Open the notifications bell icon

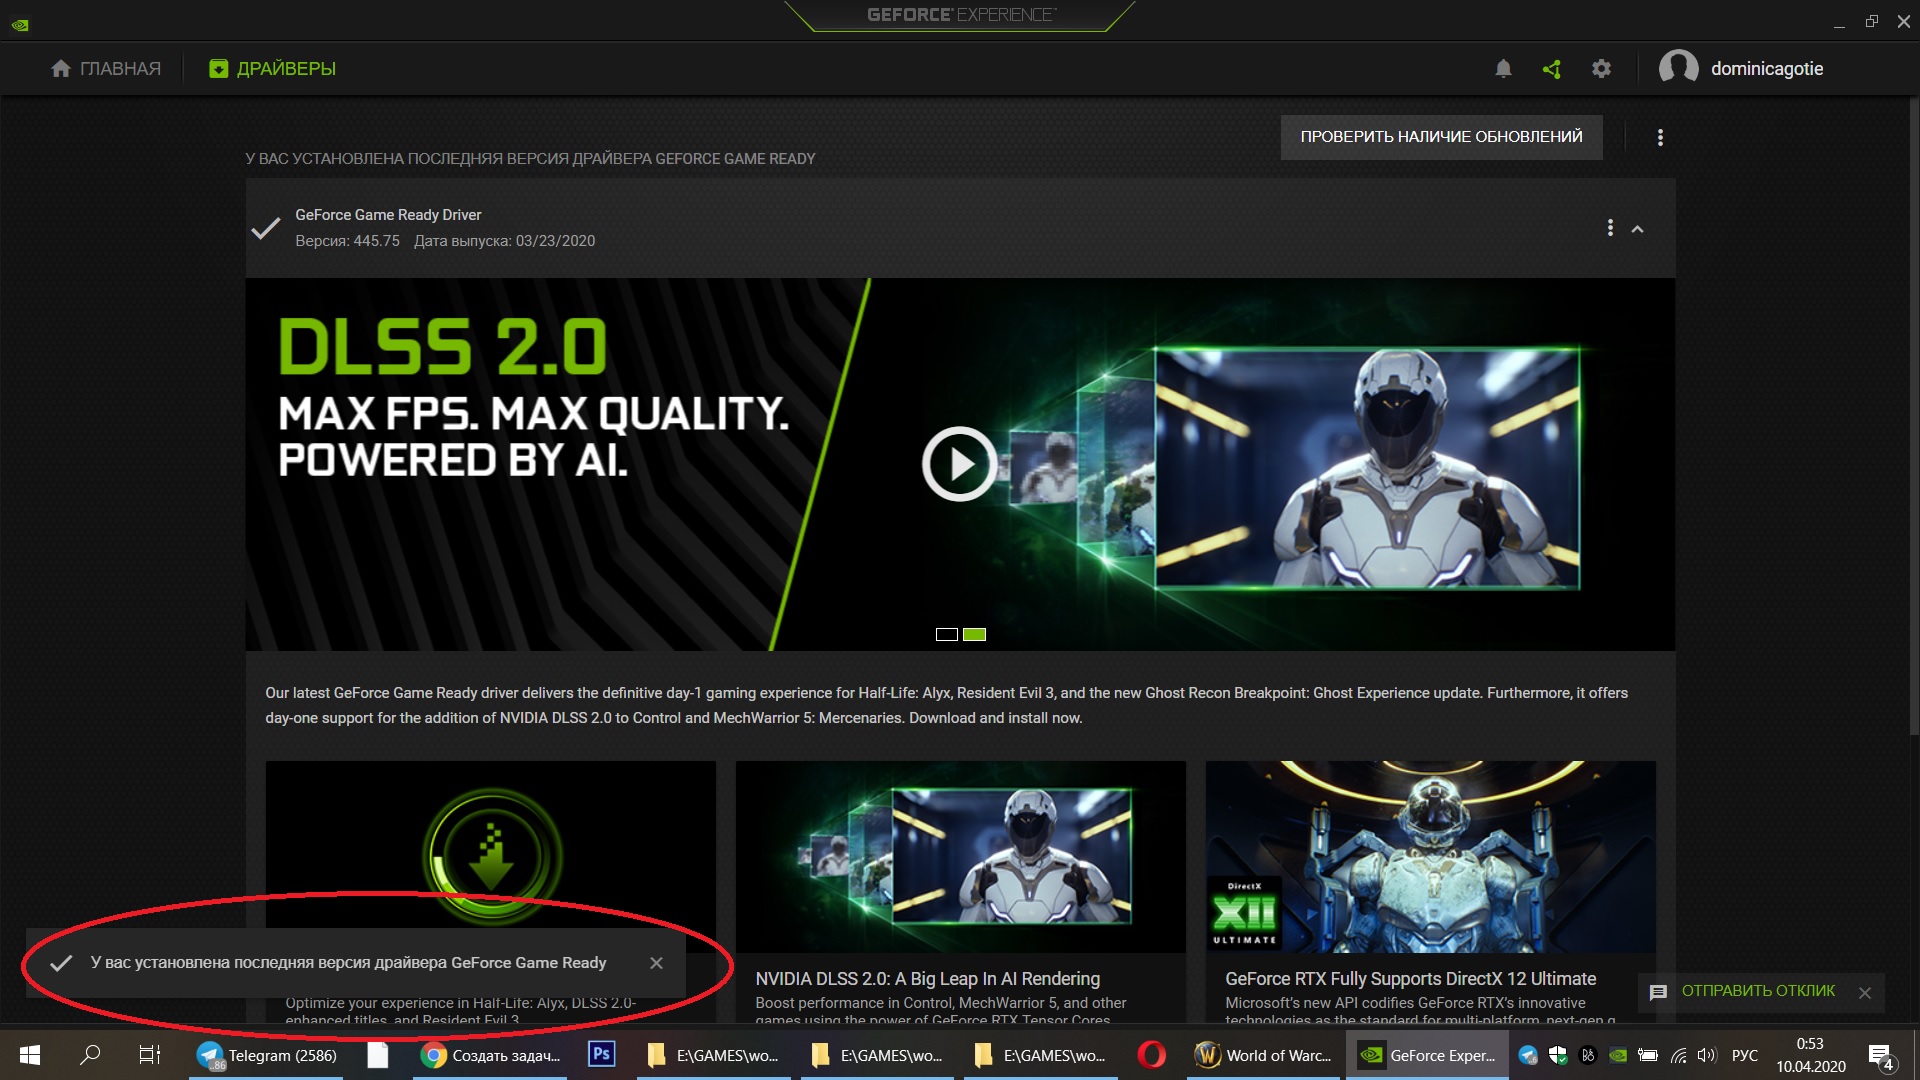[1503, 69]
